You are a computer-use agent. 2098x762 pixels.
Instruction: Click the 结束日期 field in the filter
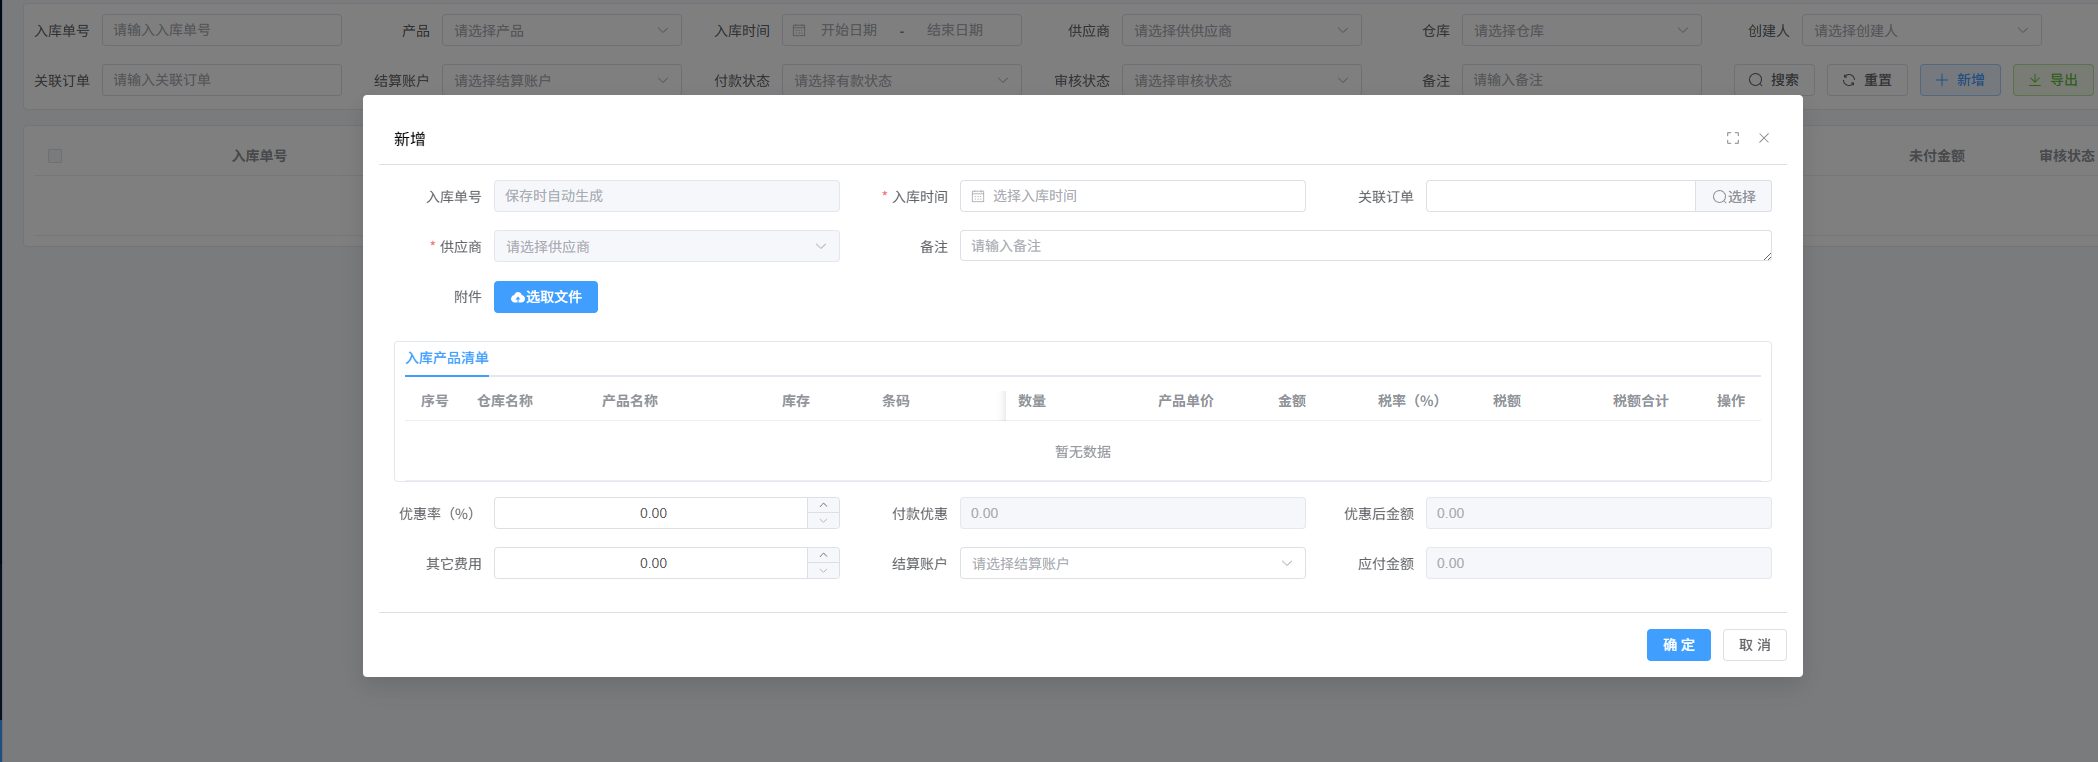(955, 30)
